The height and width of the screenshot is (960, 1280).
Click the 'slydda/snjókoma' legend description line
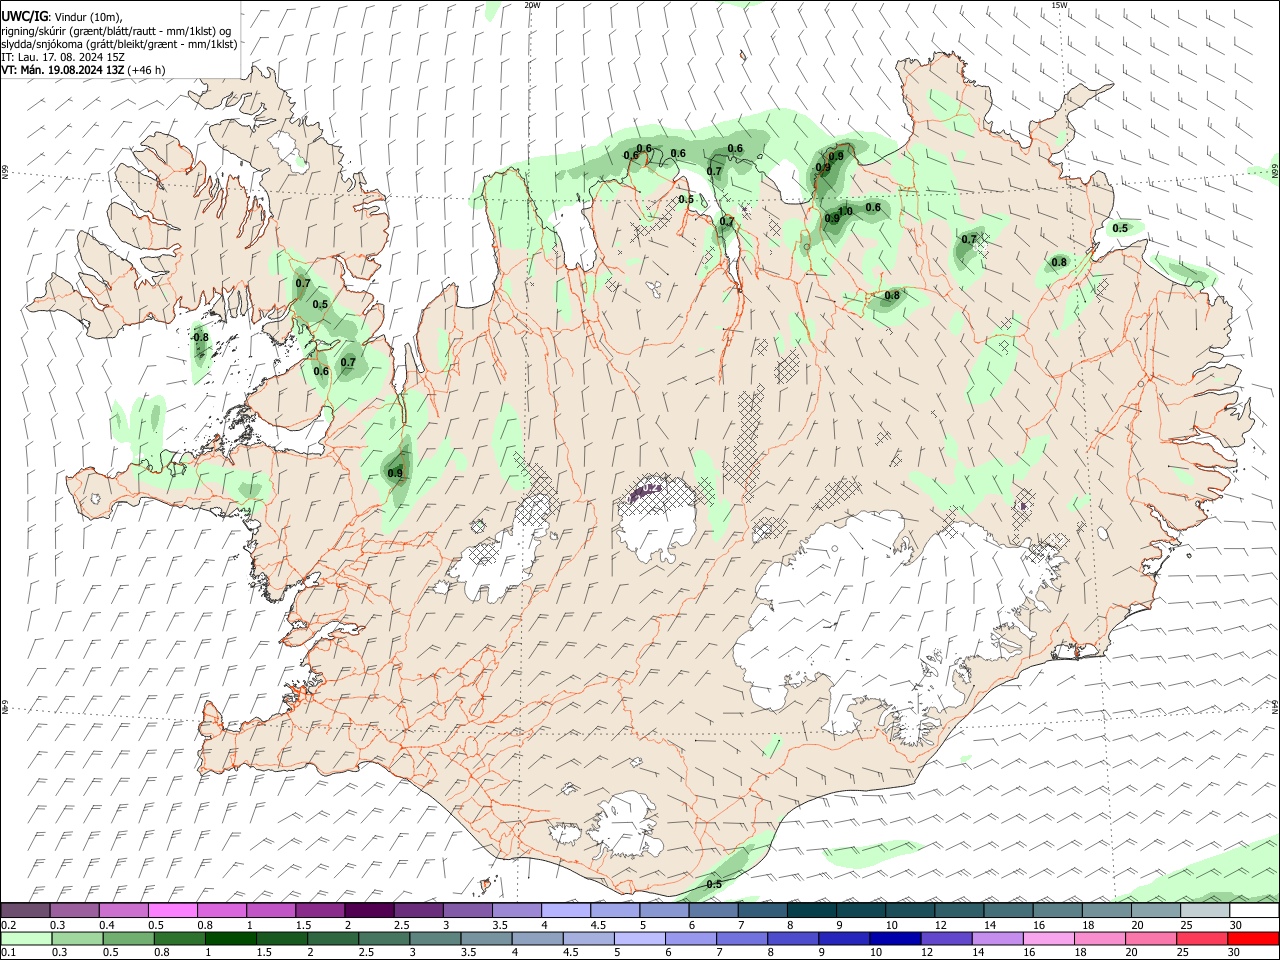coord(119,43)
